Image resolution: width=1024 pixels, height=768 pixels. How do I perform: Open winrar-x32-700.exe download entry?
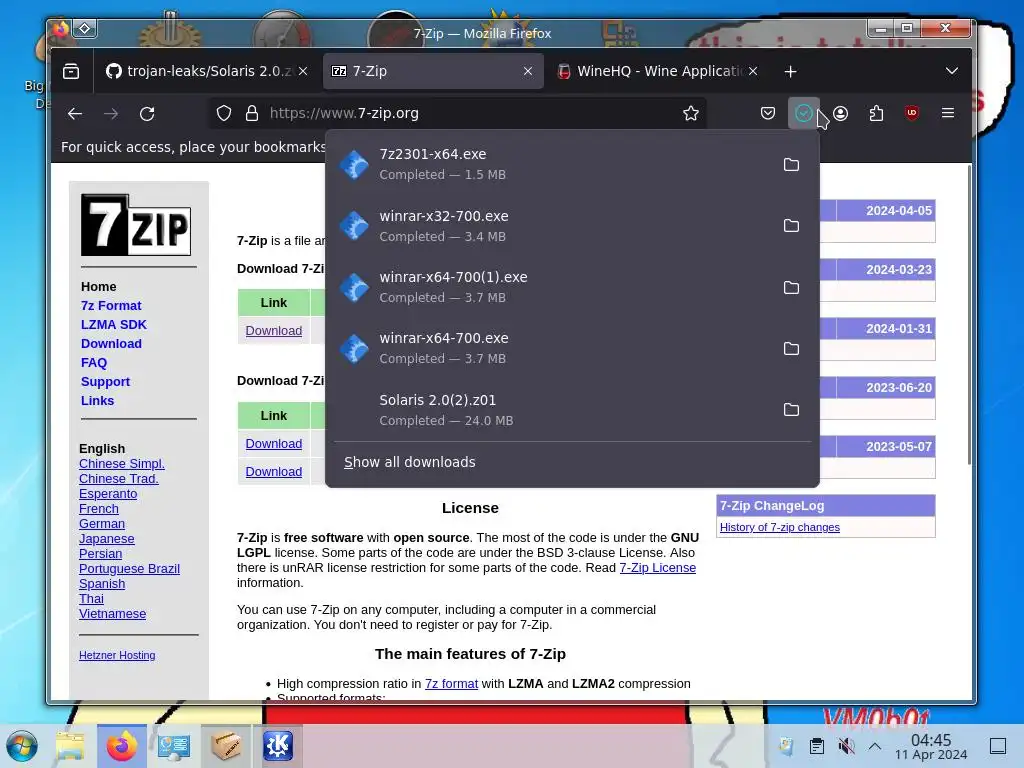(x=552, y=226)
